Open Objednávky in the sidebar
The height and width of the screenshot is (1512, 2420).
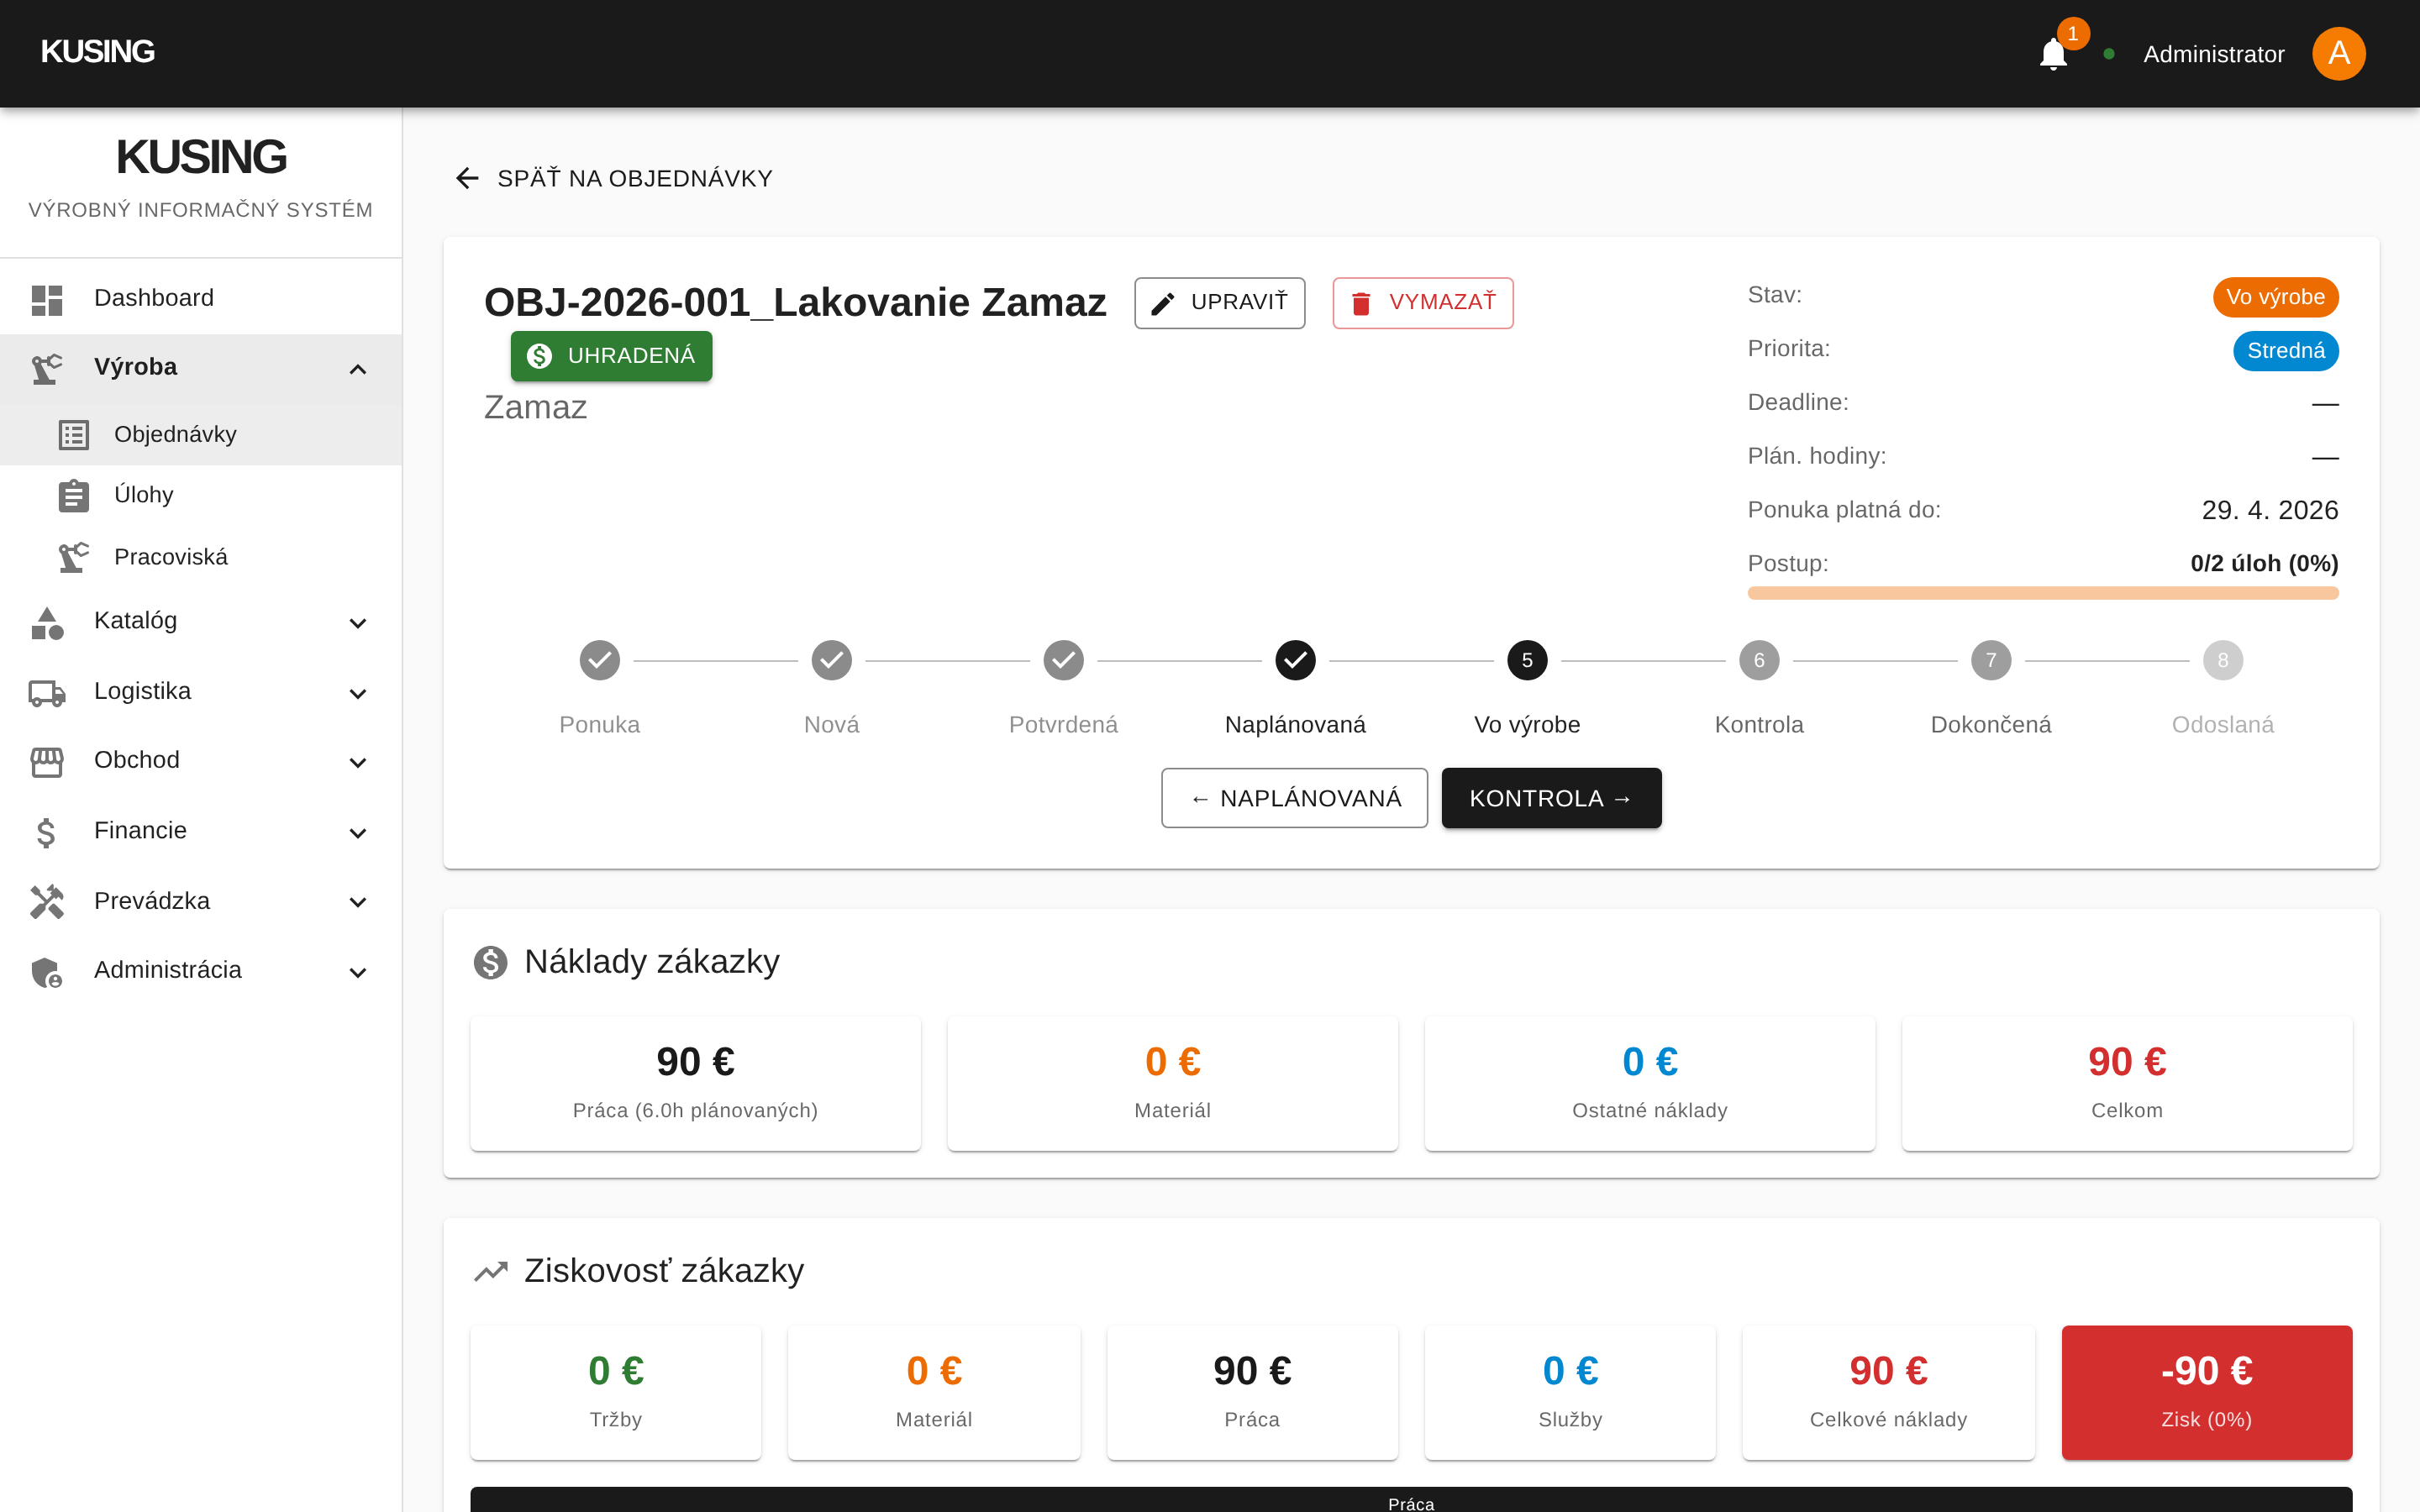click(x=201, y=434)
